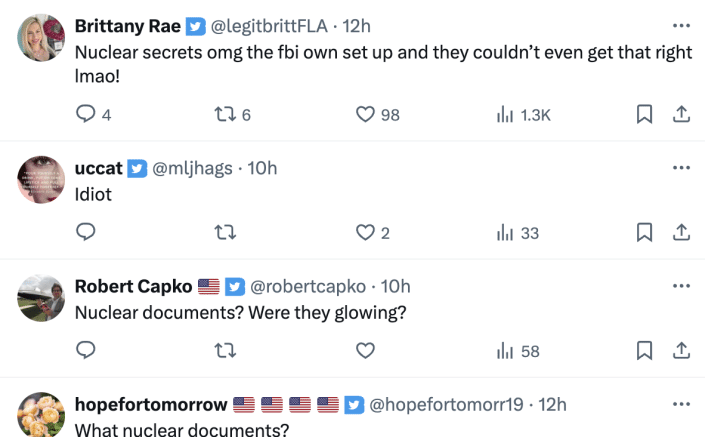Like uccat's "Idiot" tweet

(366, 233)
